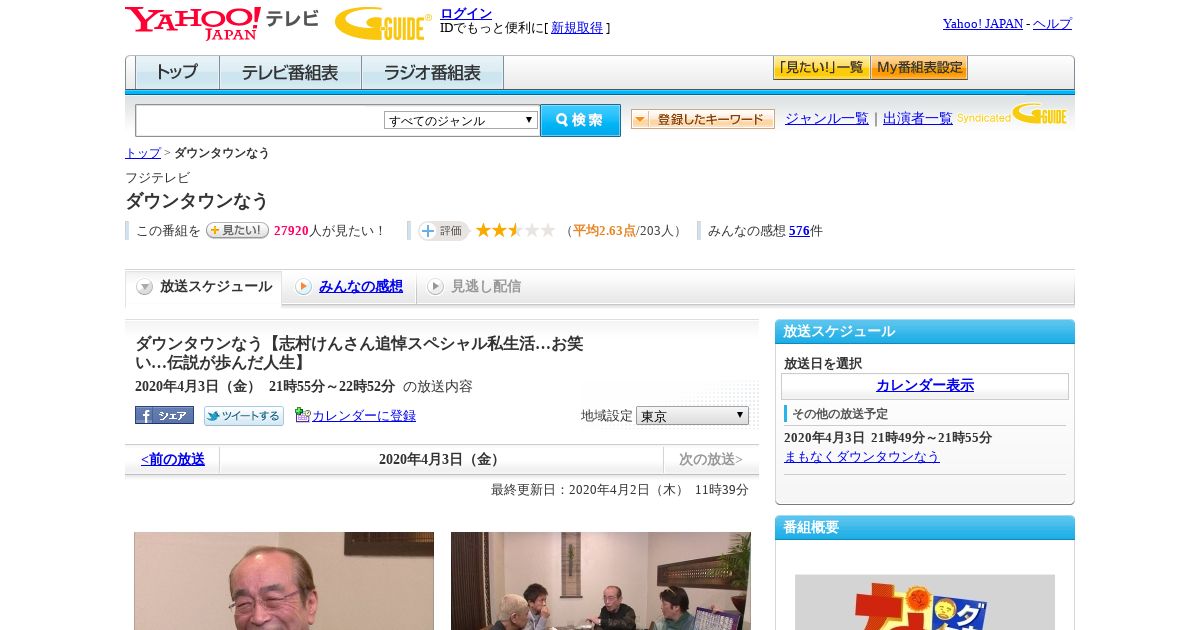Click the greyed 次の放送> link
This screenshot has width=1200, height=630.
coord(711,459)
